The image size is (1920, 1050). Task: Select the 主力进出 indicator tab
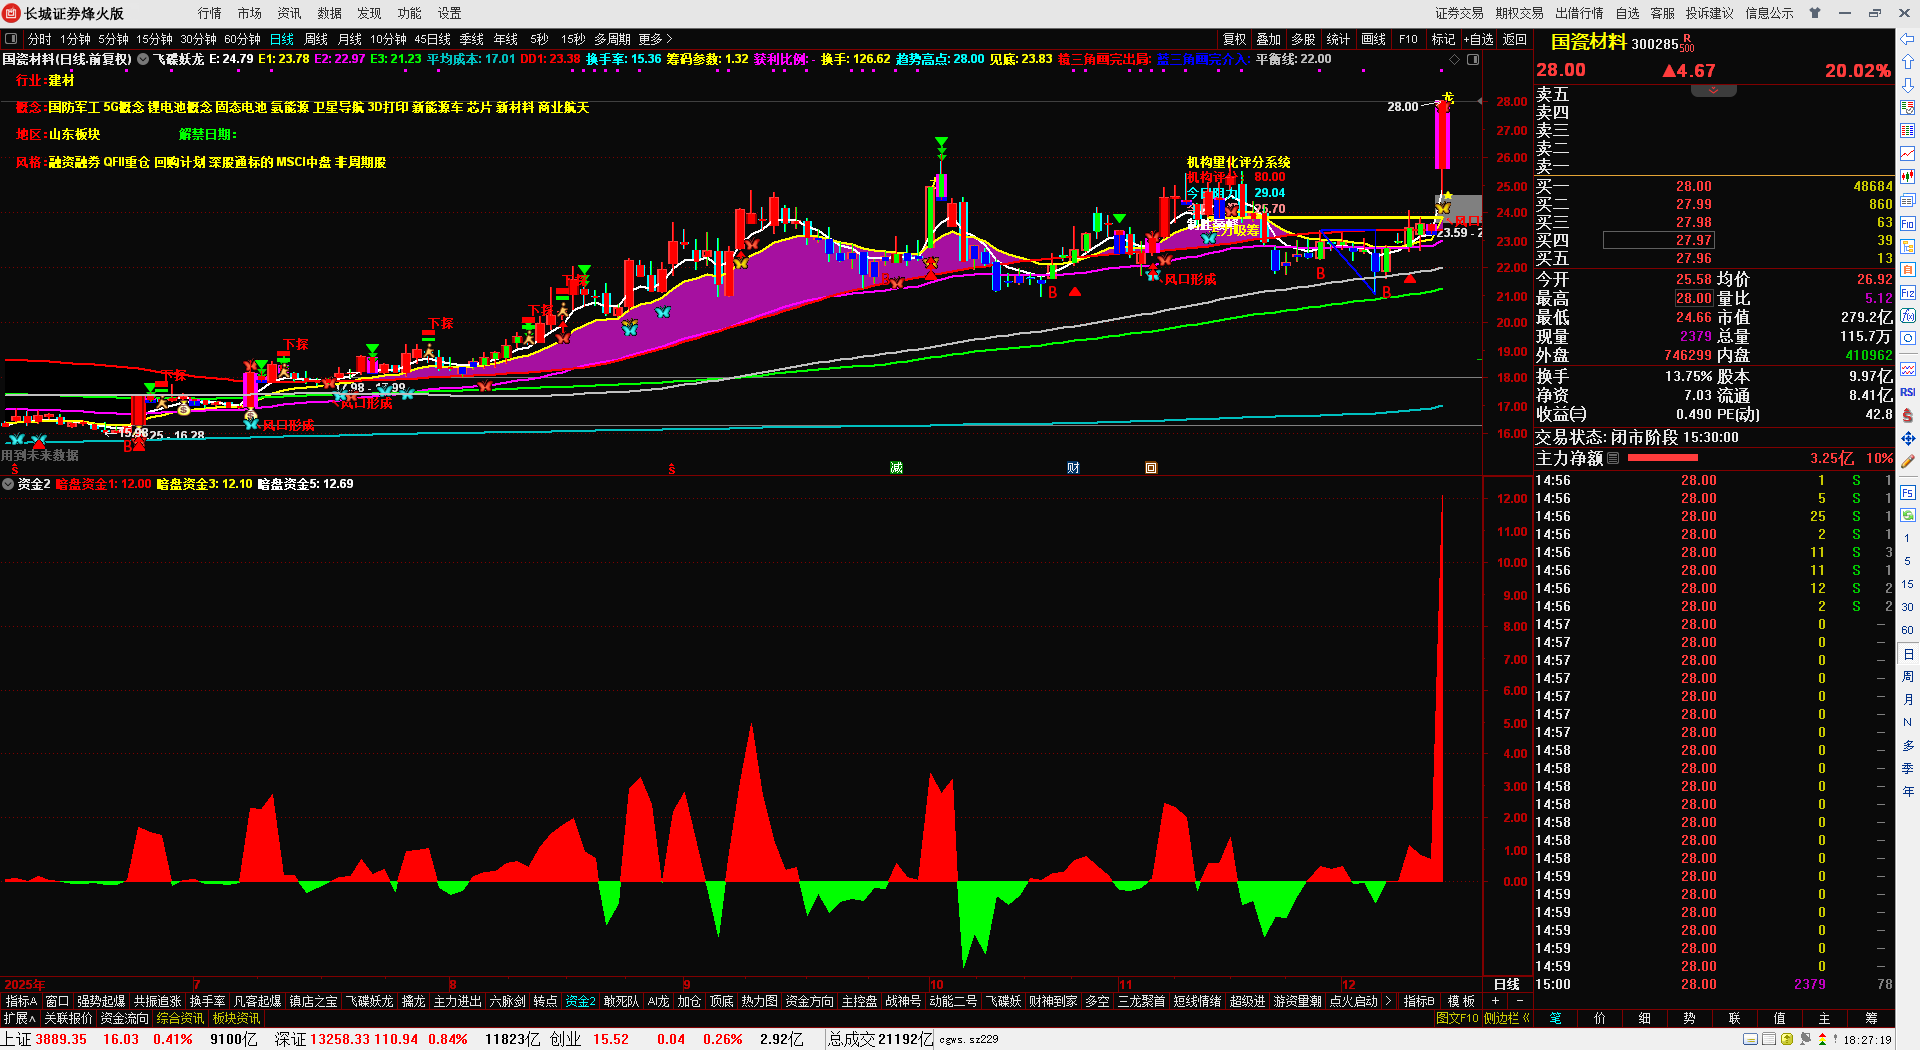pyautogui.click(x=458, y=1001)
